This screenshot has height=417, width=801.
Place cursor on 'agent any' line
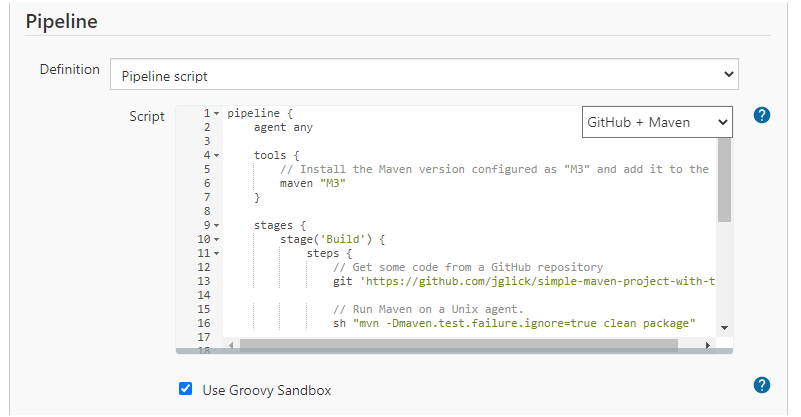(x=283, y=127)
